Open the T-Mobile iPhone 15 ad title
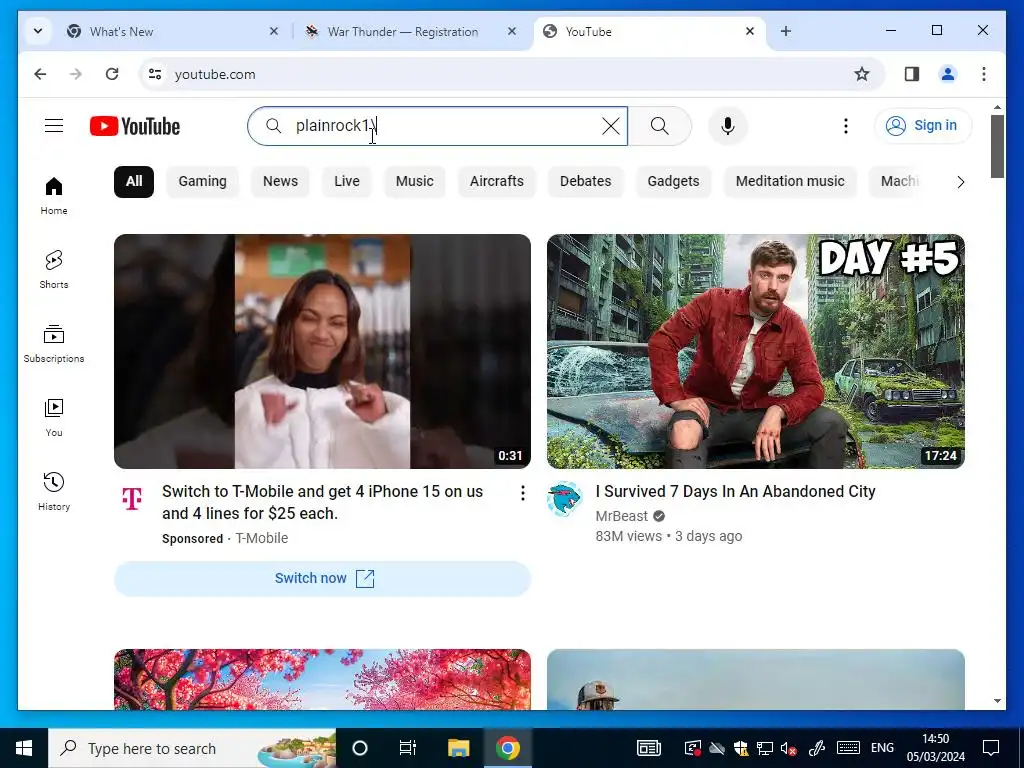Screen dimensions: 1024x768 [323, 502]
